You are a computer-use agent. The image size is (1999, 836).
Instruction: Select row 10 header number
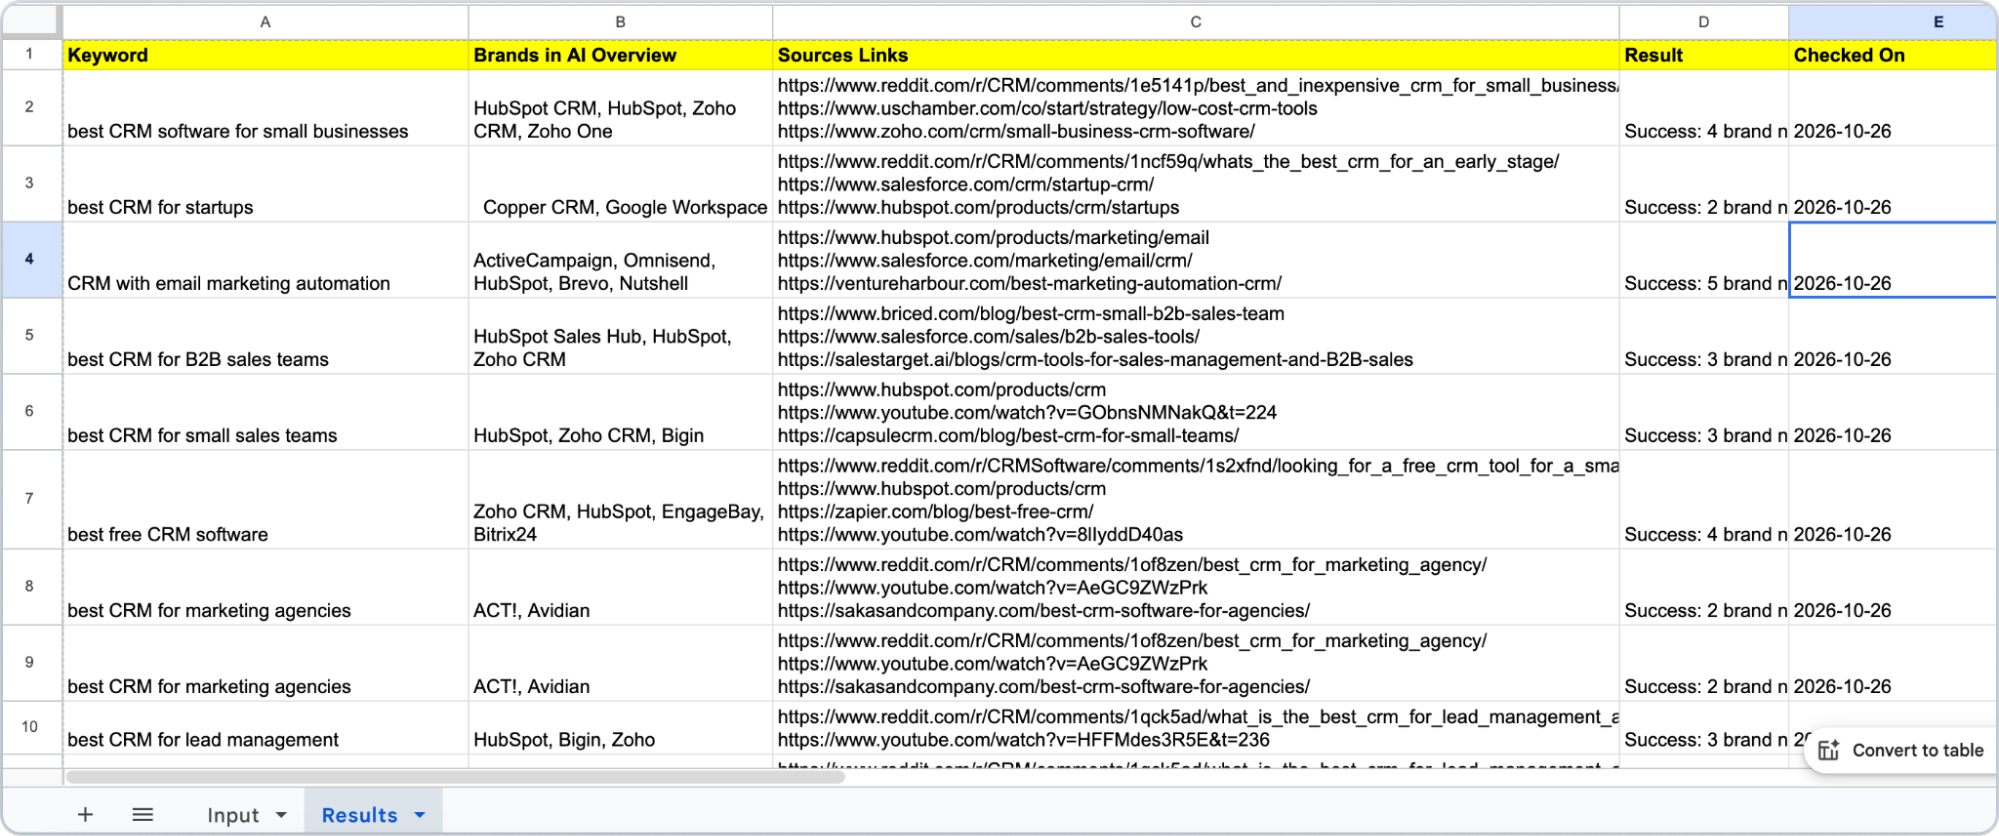tap(30, 727)
